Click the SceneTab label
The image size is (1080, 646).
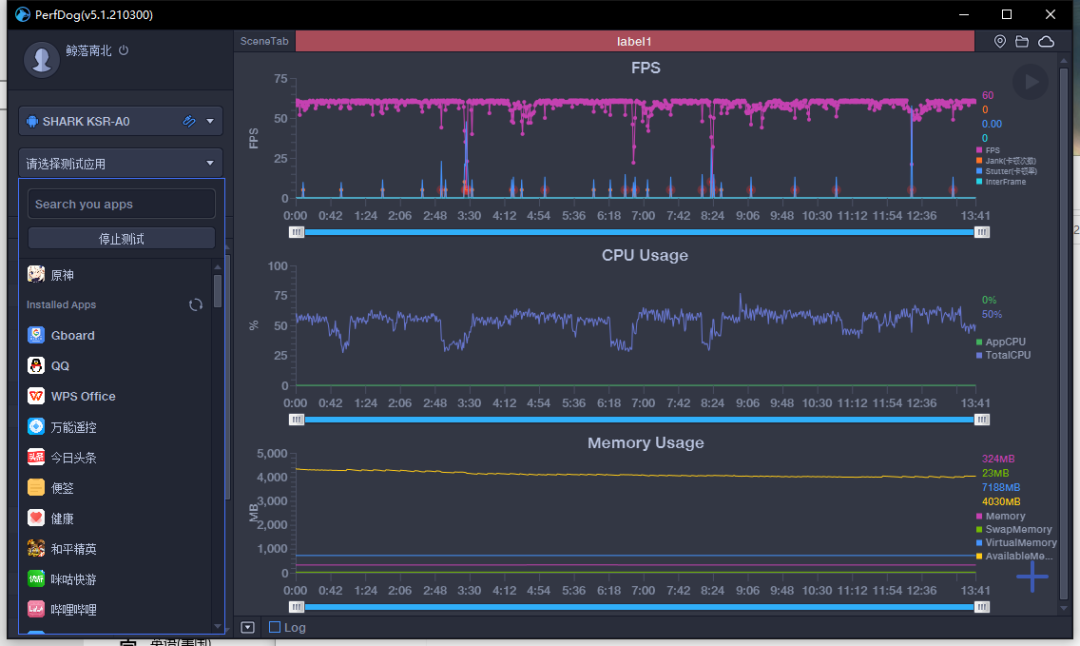[x=264, y=41]
